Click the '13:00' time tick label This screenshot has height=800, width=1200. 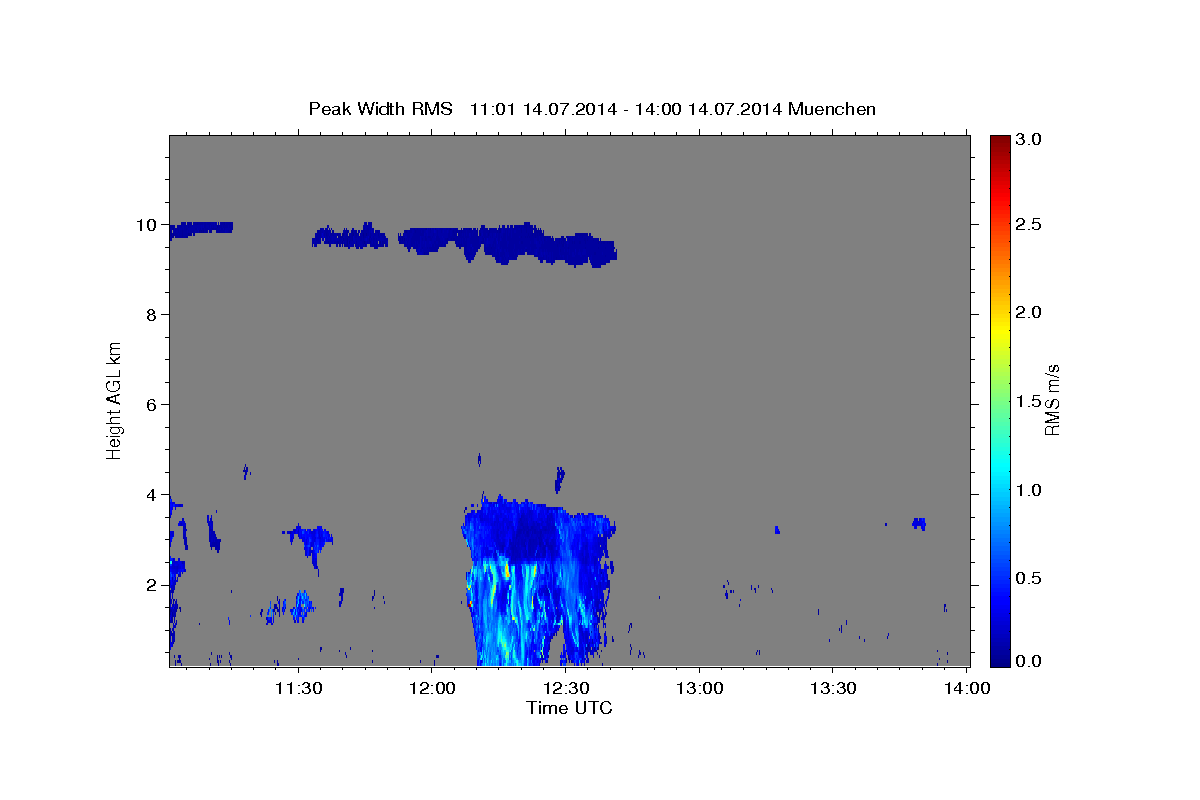pyautogui.click(x=700, y=688)
